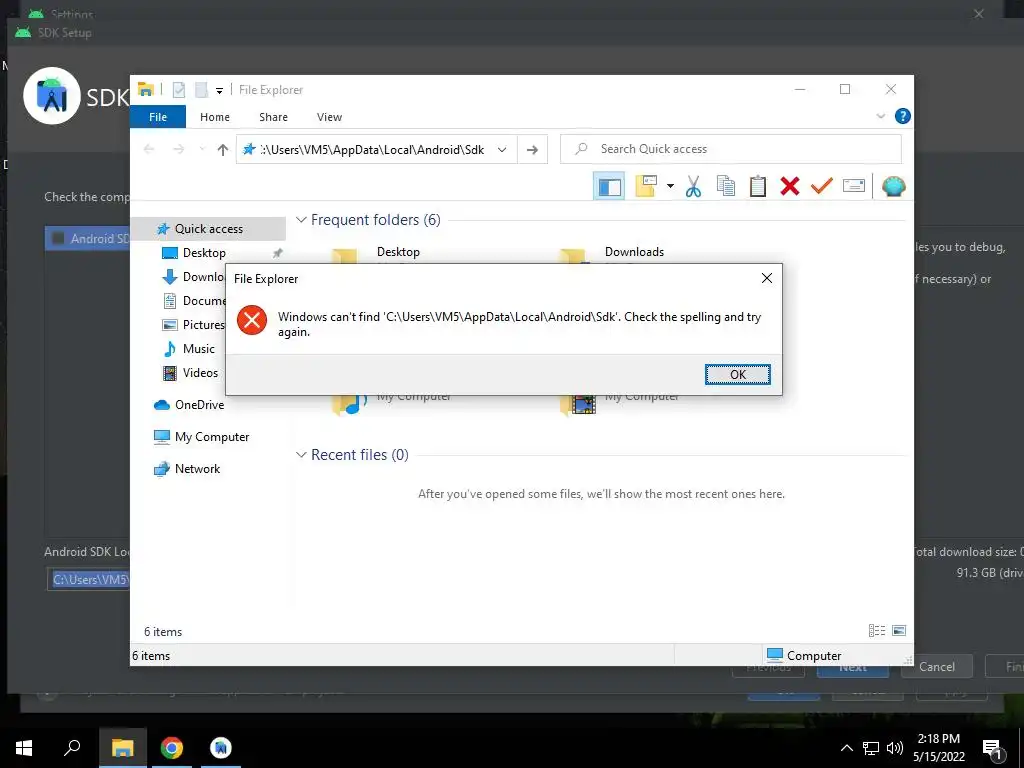Toggle Android SDK component checkbox in SDK Setup
The image size is (1024, 768).
tap(58, 238)
